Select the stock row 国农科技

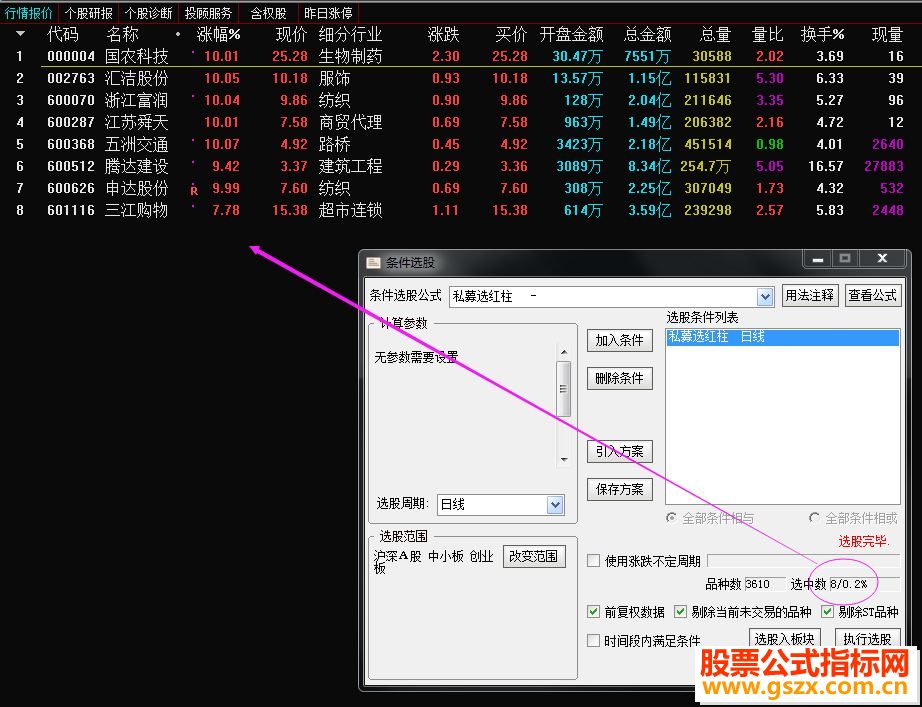(x=461, y=56)
